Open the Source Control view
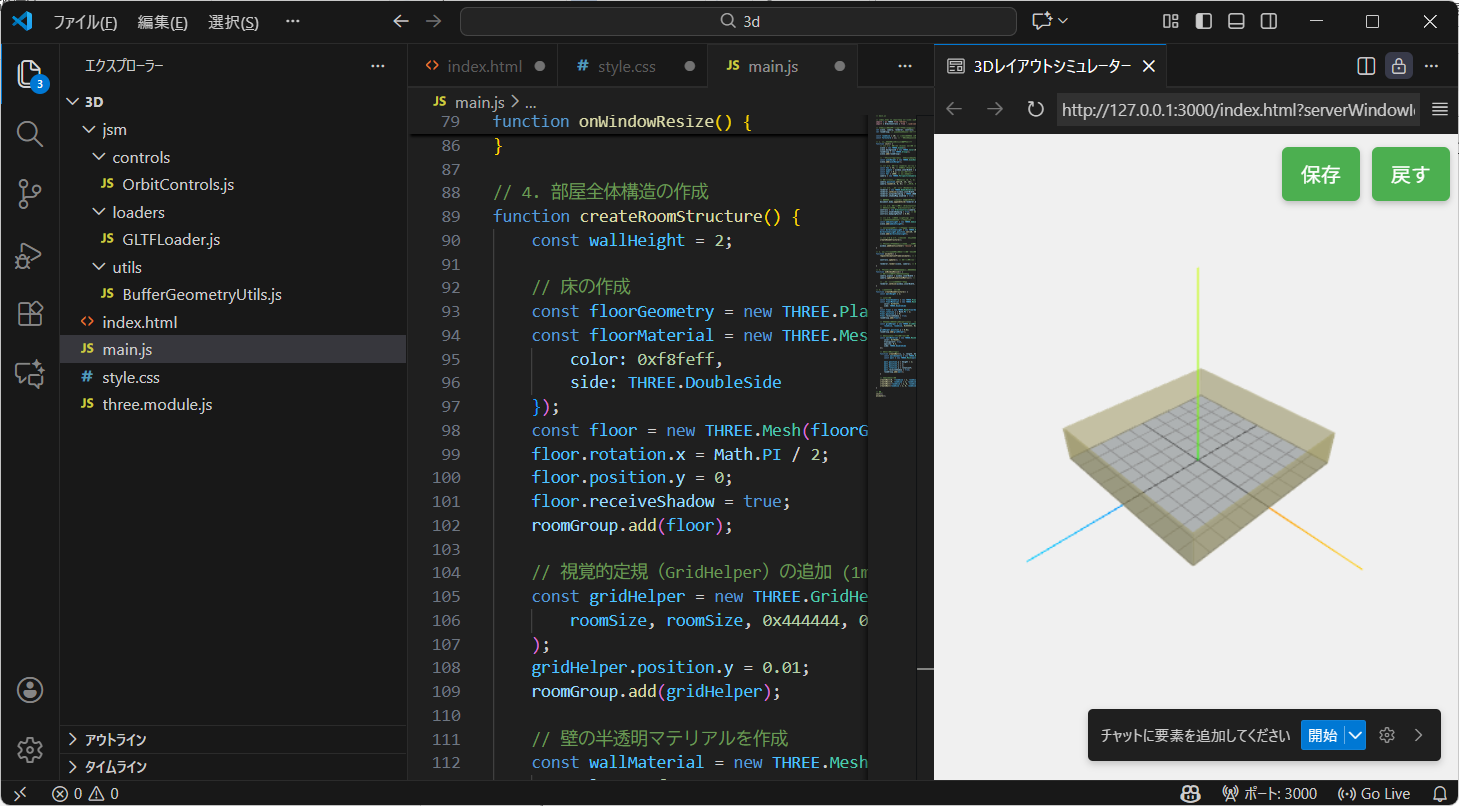 [29, 194]
